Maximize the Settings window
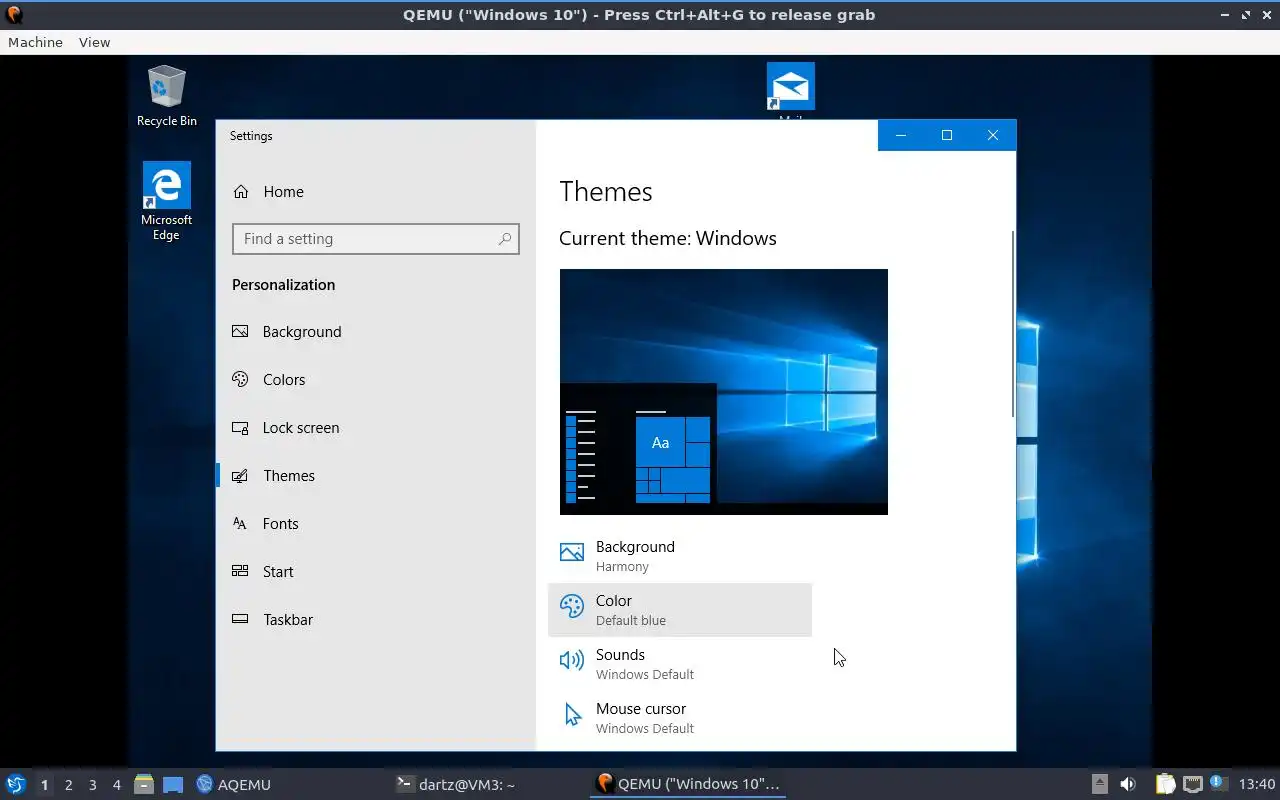The width and height of the screenshot is (1280, 800). click(947, 135)
